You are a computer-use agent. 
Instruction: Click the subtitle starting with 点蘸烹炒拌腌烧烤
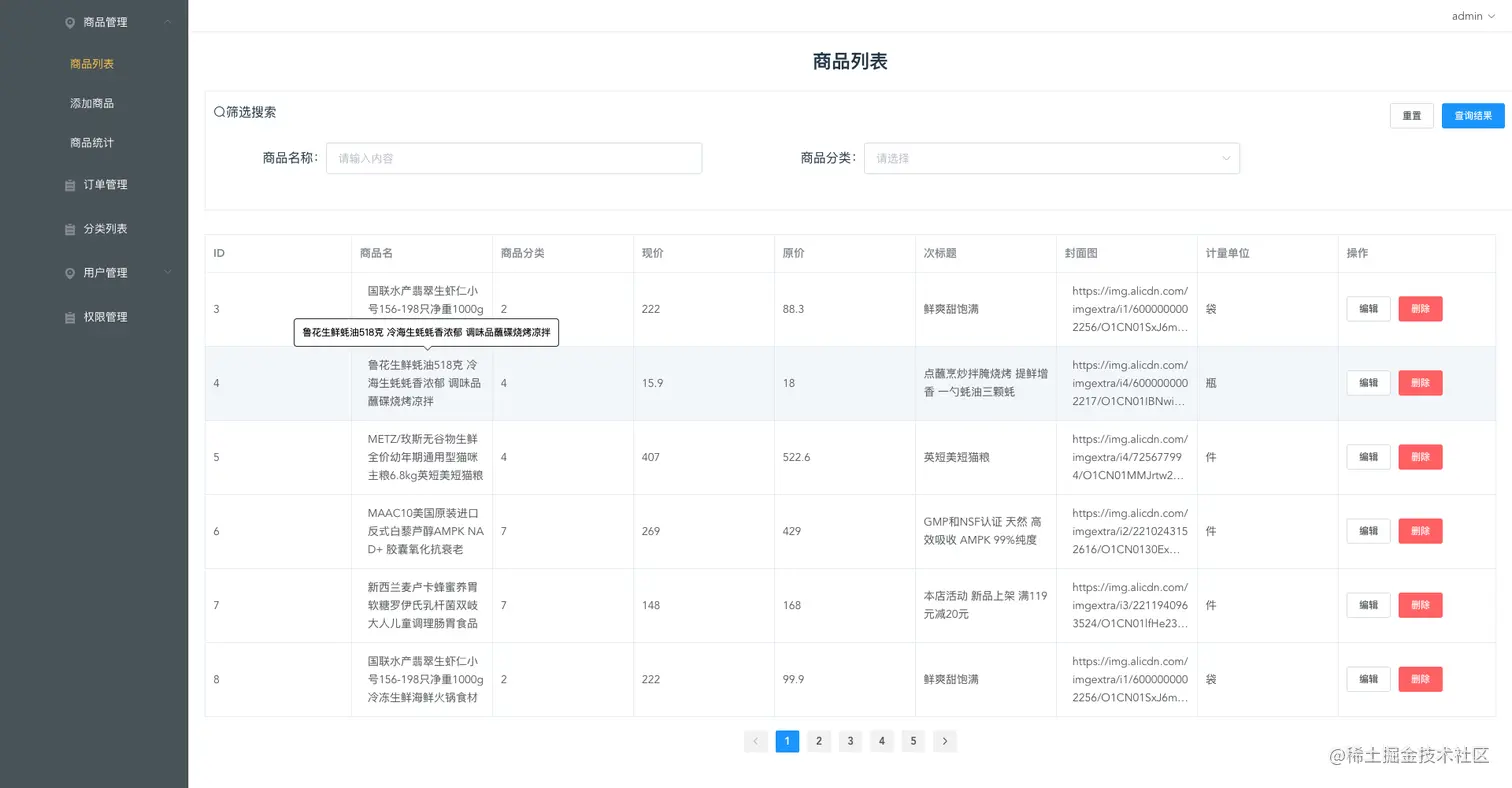[986, 383]
